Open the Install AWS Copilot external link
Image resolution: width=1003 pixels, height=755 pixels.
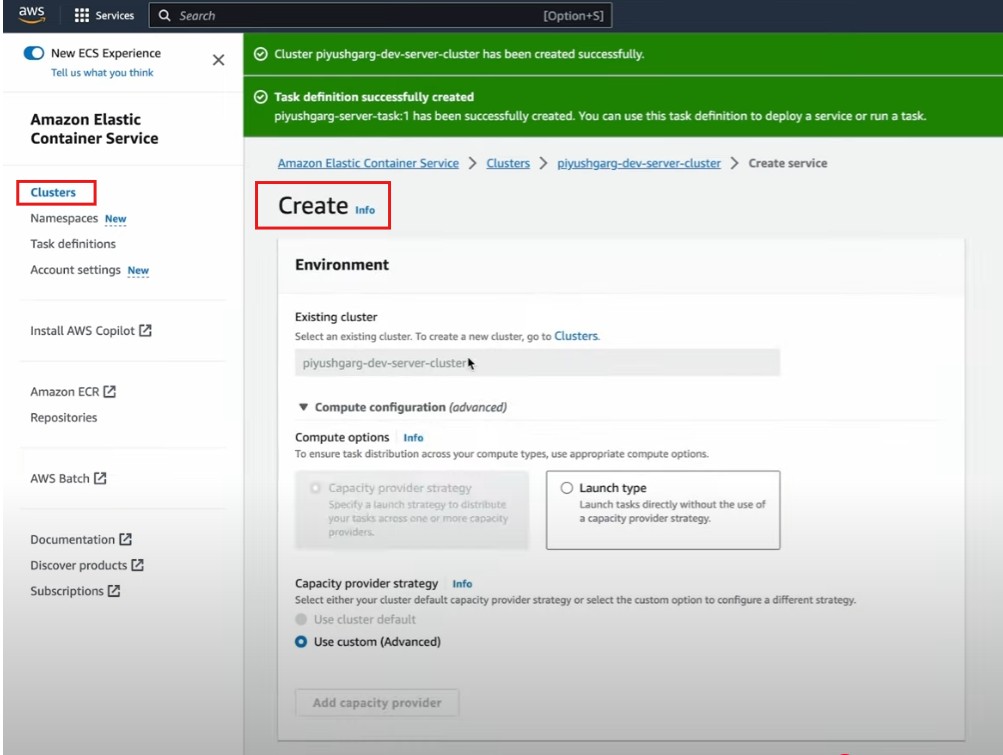(x=90, y=331)
